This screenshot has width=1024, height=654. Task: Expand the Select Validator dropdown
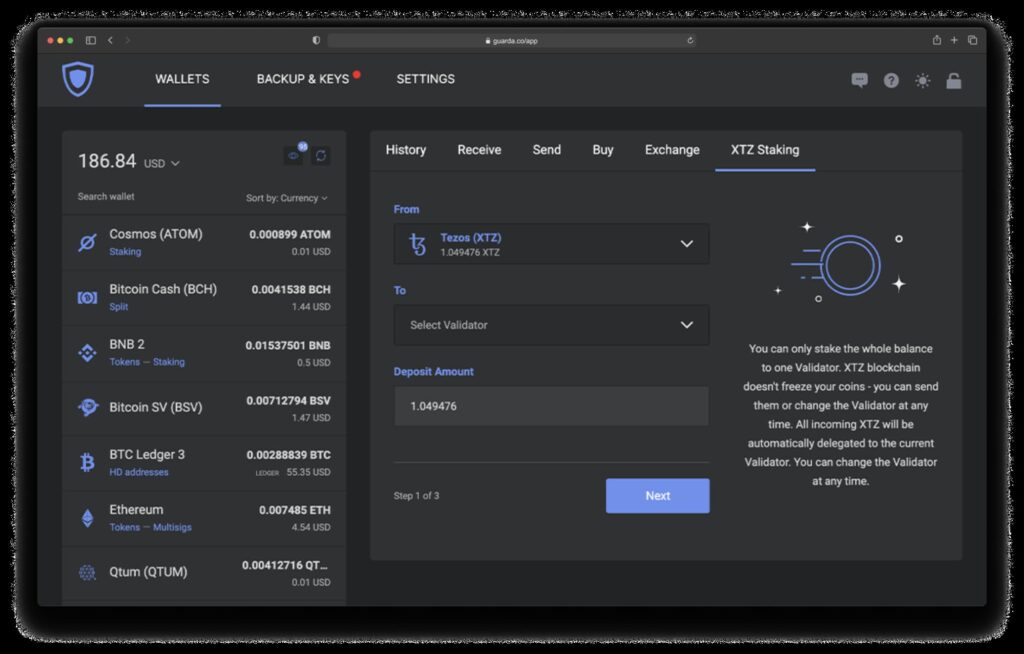pyautogui.click(x=551, y=325)
